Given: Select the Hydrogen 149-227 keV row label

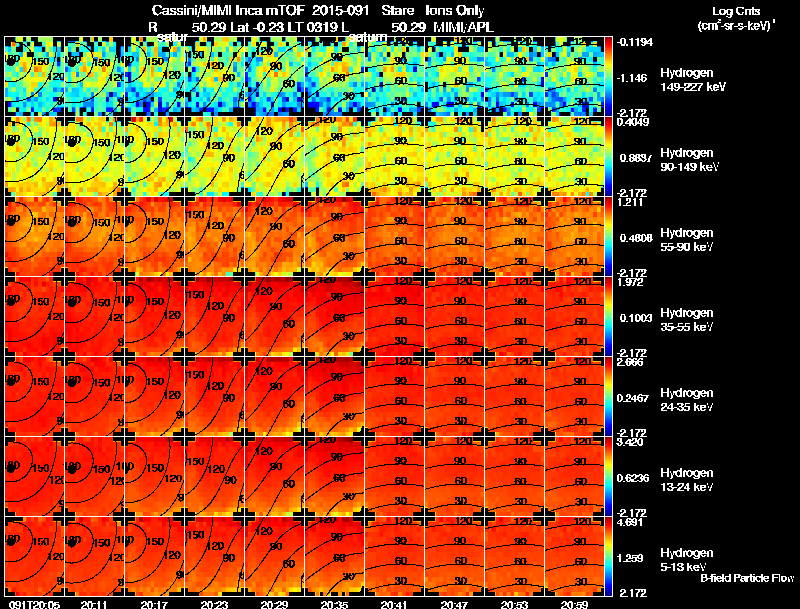Looking at the screenshot, I should pos(693,80).
